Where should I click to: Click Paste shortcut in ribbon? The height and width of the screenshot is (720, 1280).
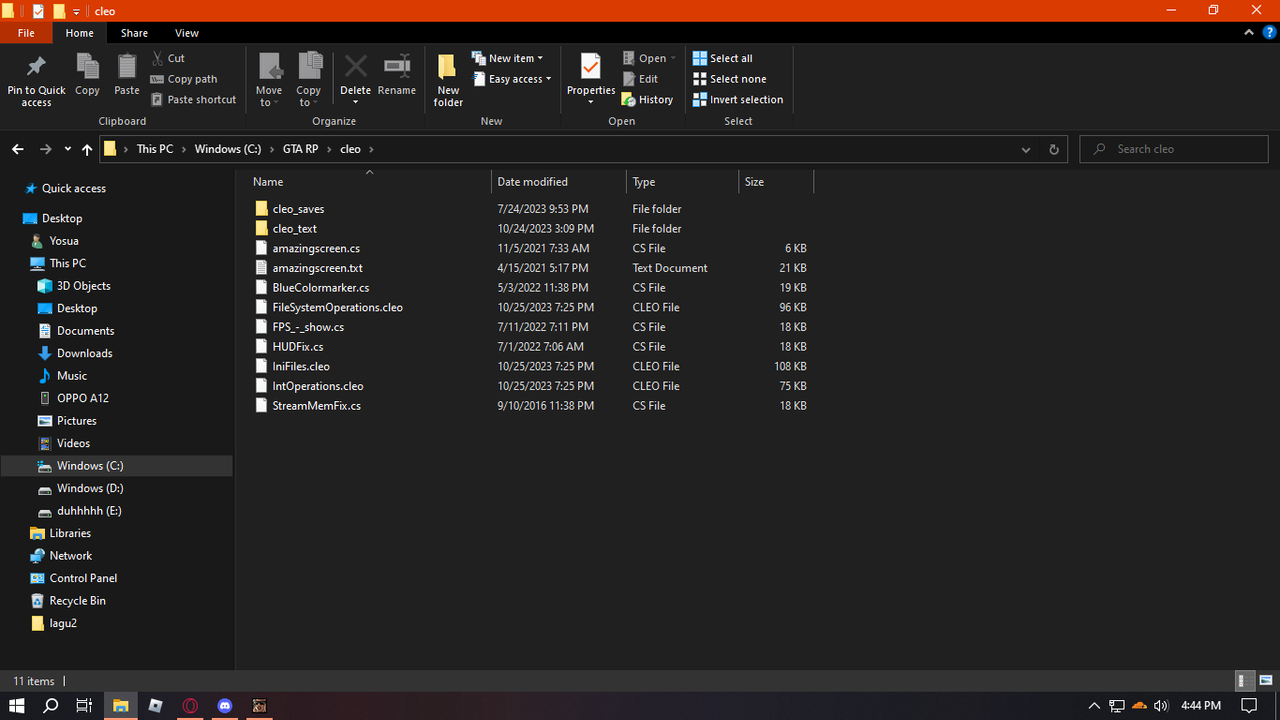[x=194, y=100]
